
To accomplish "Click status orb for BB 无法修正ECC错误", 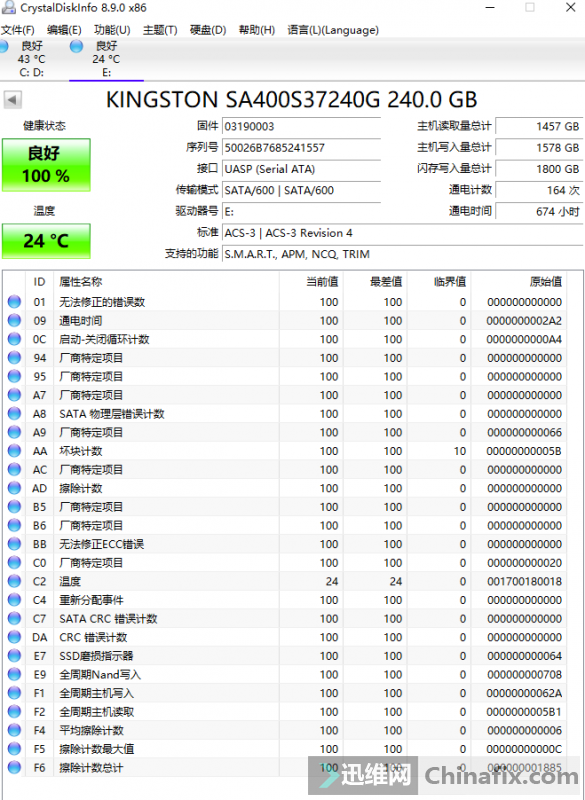I will pos(14,544).
